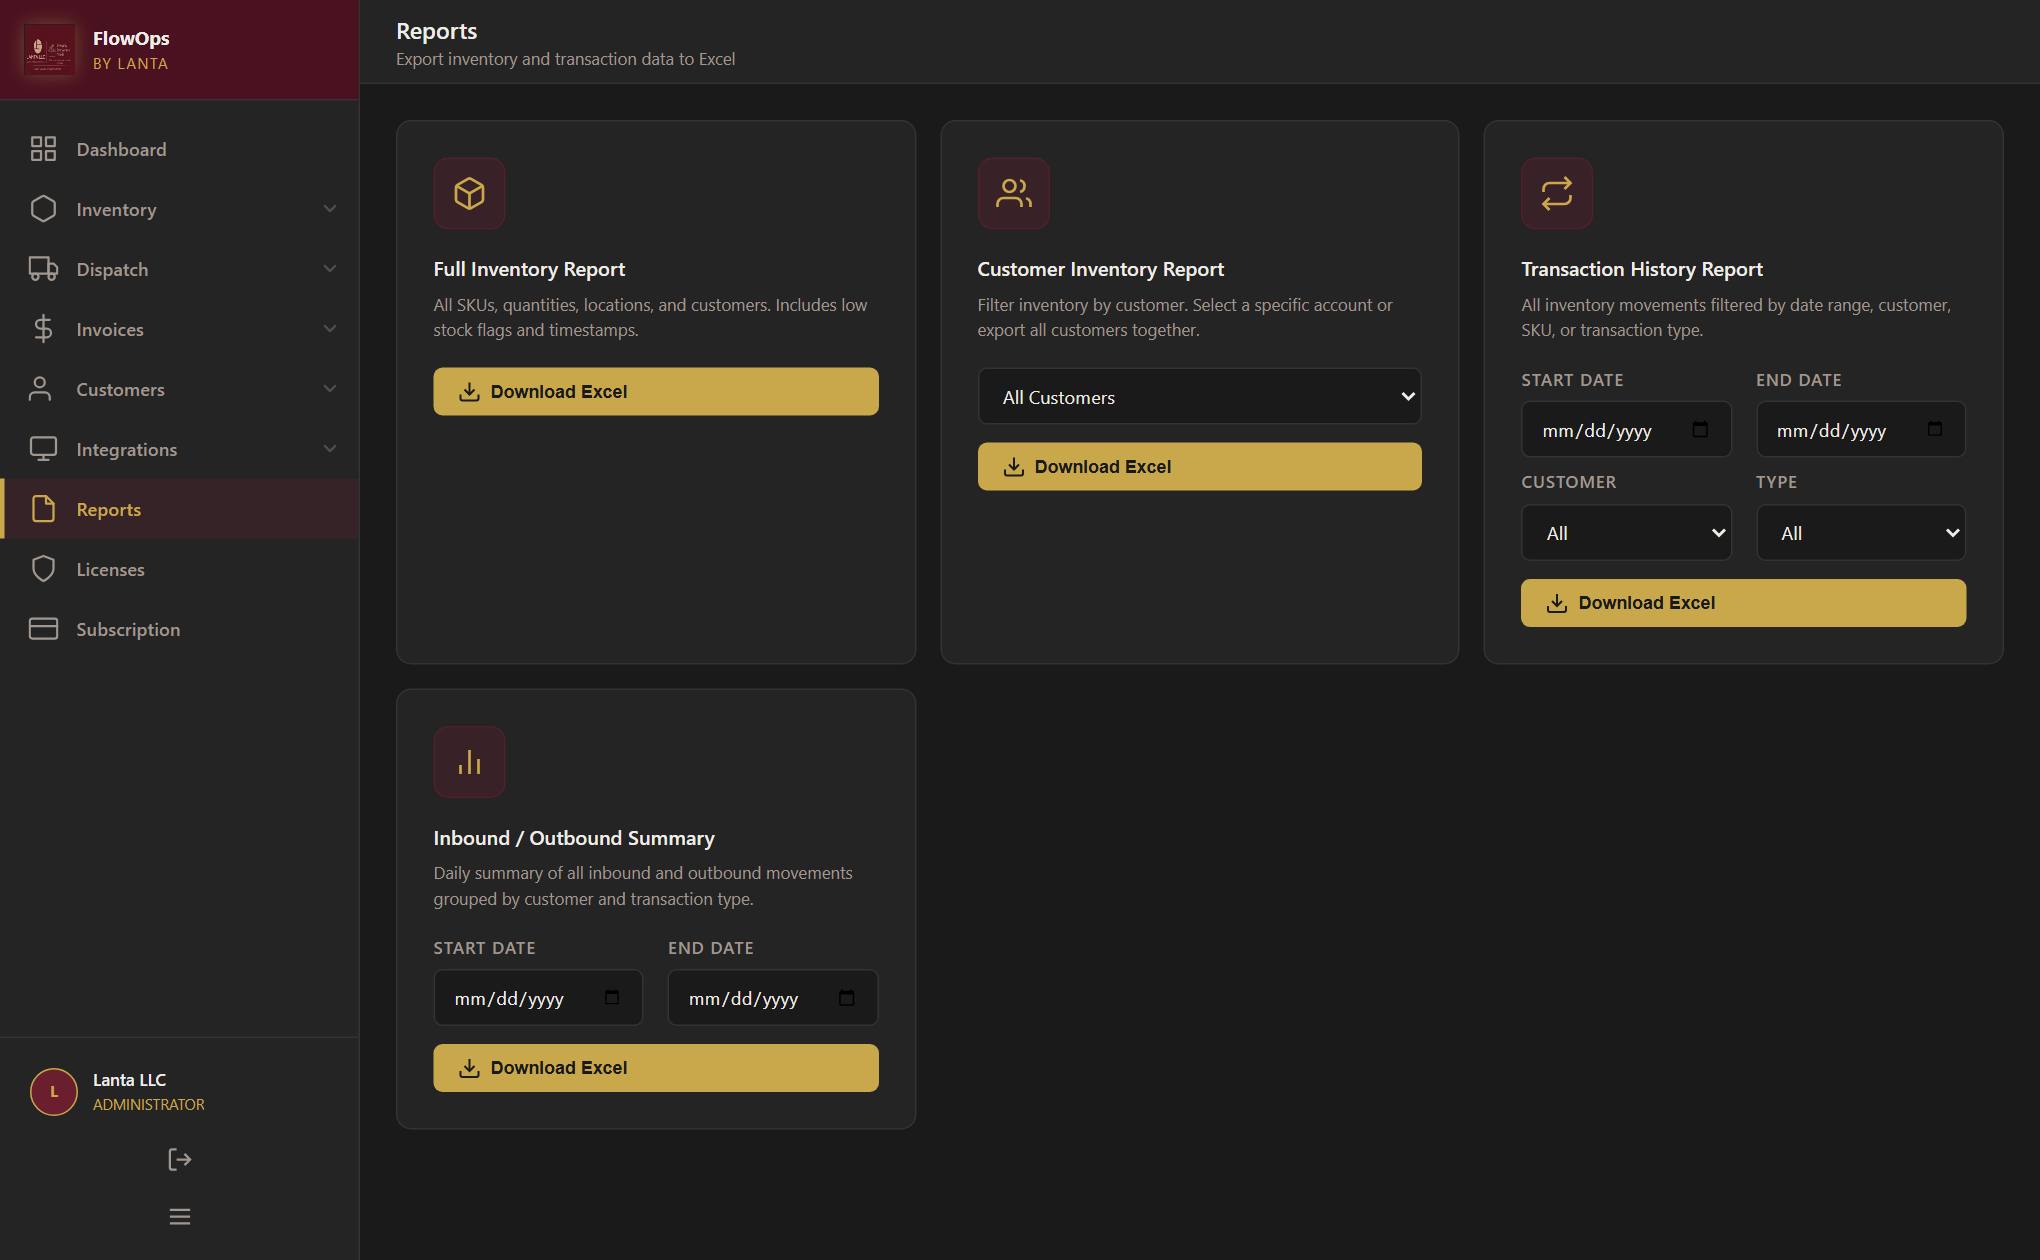Click the Transaction History repeat-arrows icon
This screenshot has width=2040, height=1260.
click(1557, 193)
